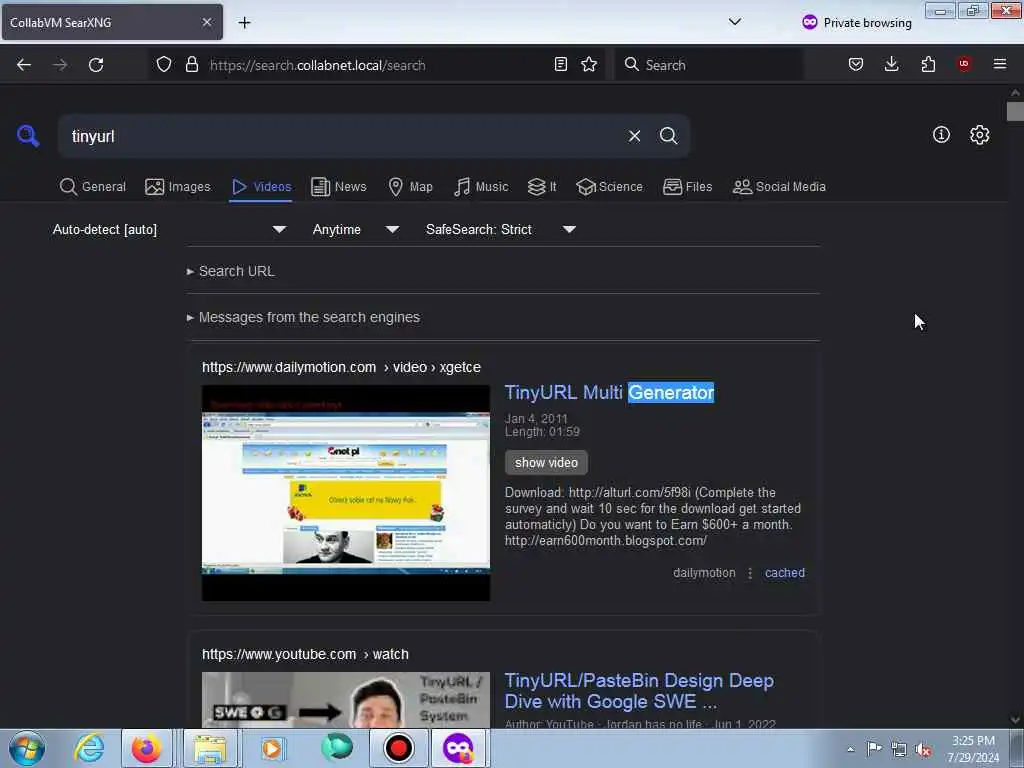Open Windows Media Player from taskbar
This screenshot has width=1024, height=768.
click(x=272, y=748)
